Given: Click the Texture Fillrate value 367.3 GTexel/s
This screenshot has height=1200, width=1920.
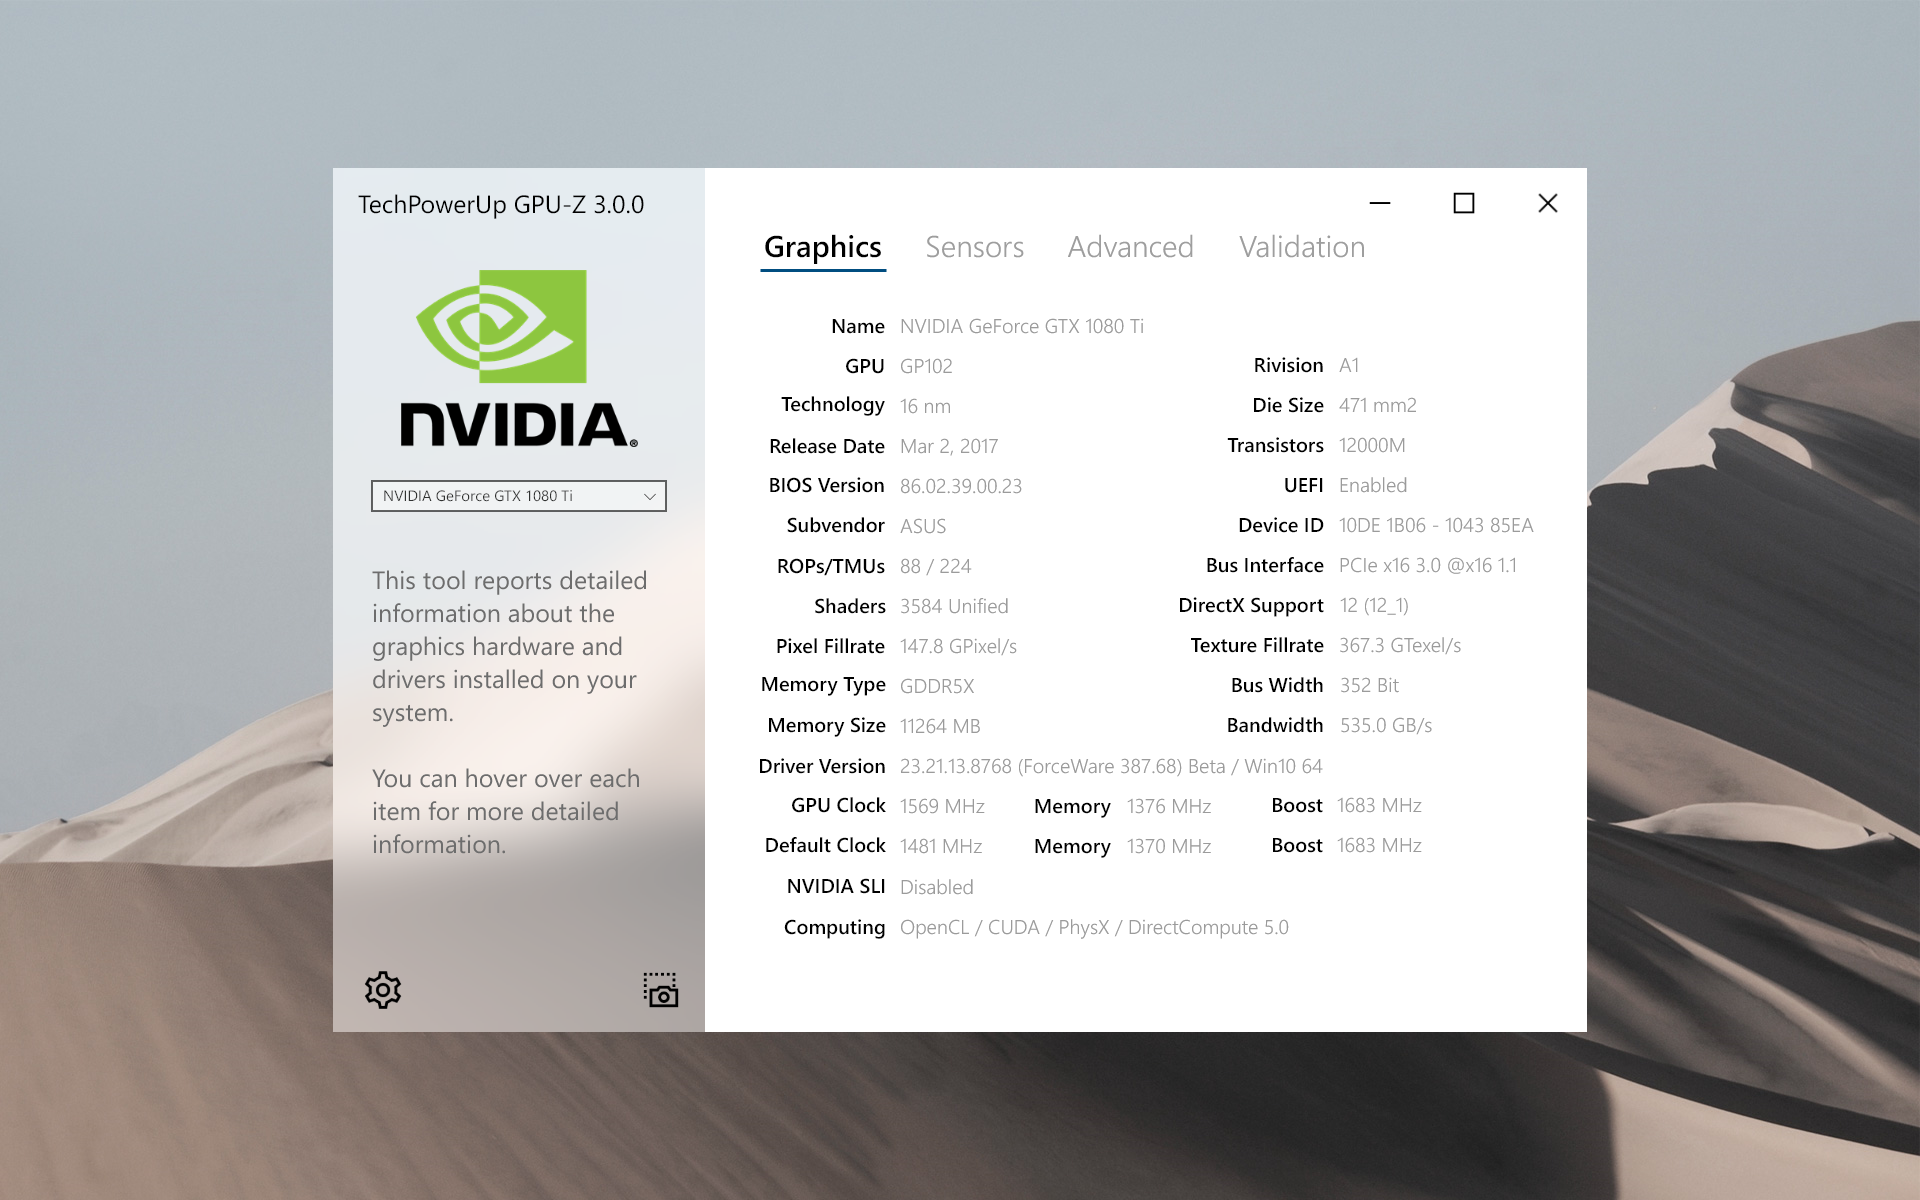Looking at the screenshot, I should pos(1400,645).
